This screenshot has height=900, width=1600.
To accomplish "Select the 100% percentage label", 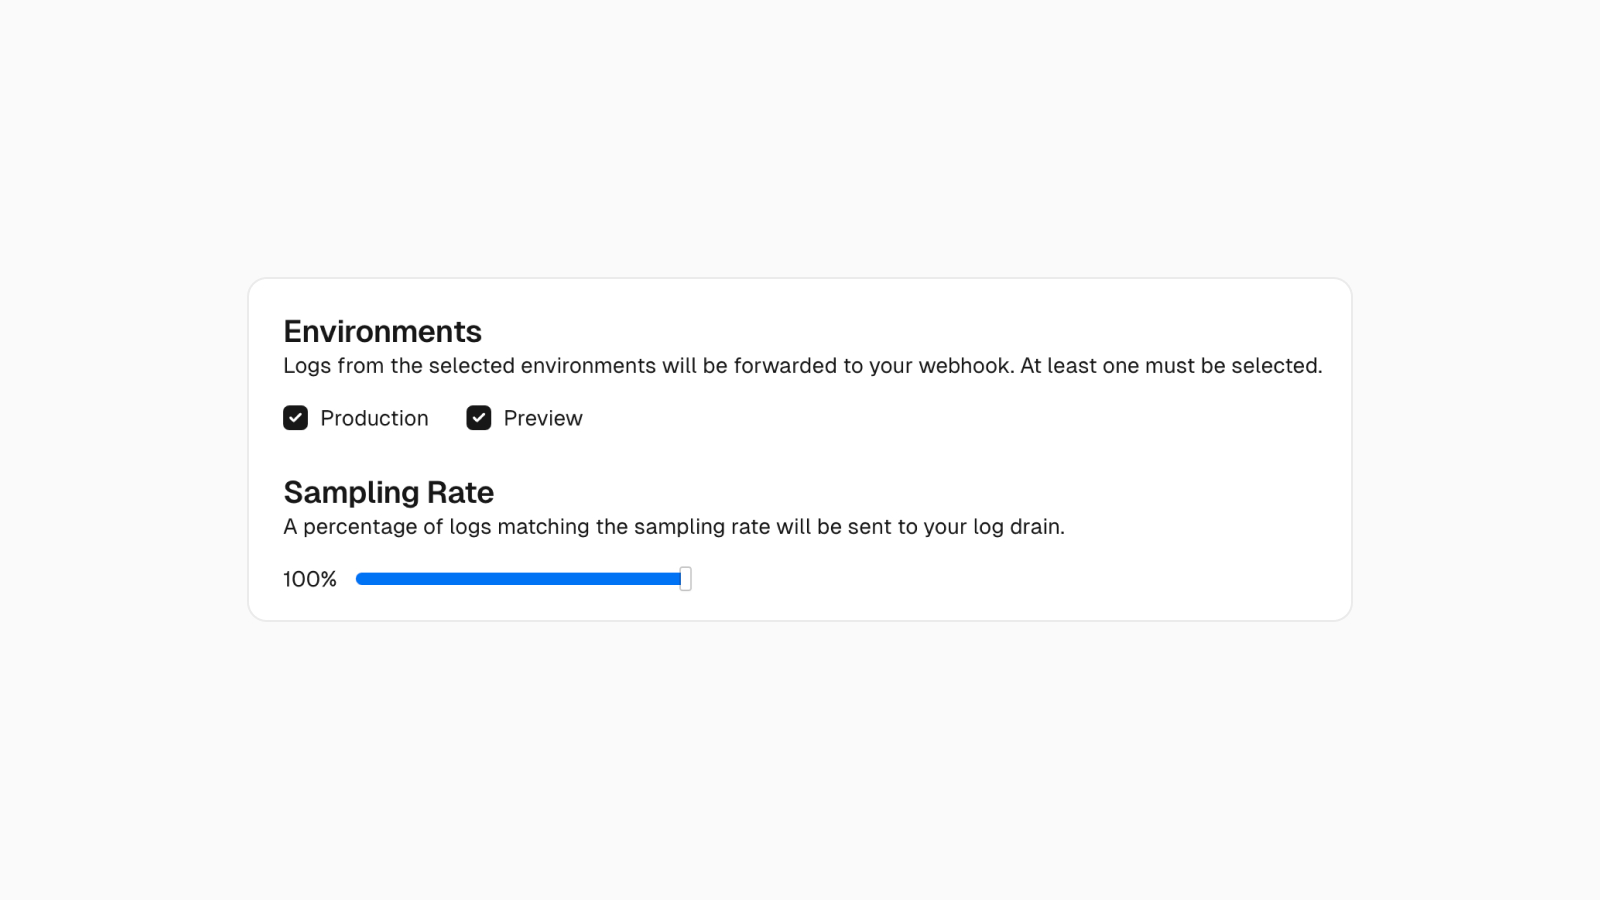I will click(x=309, y=578).
